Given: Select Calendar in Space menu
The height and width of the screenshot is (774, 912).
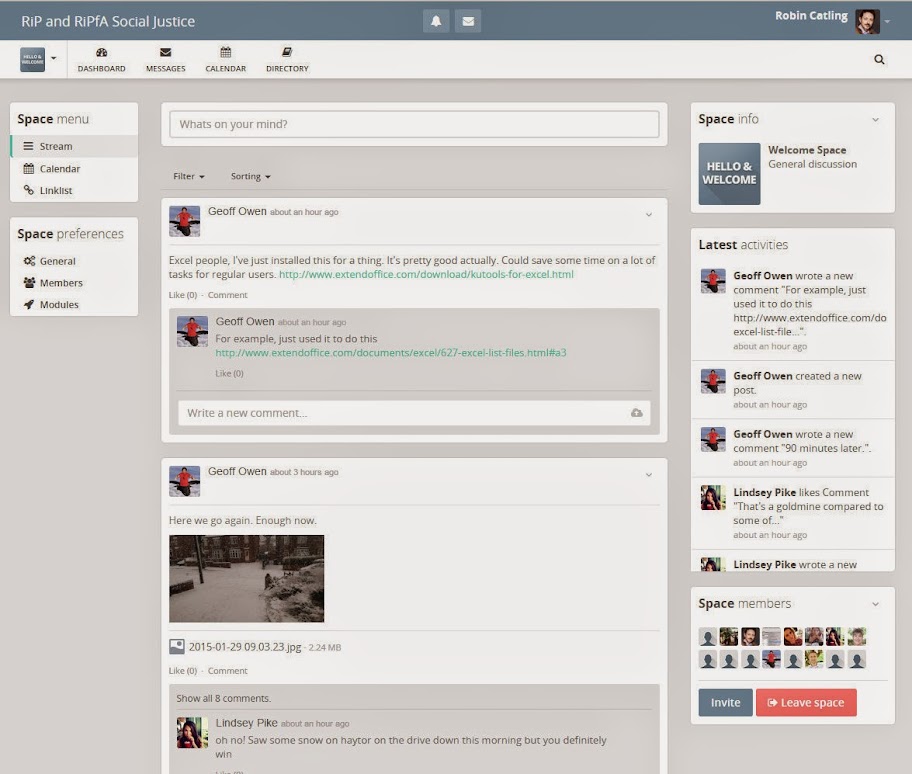Looking at the screenshot, I should tap(74, 169).
